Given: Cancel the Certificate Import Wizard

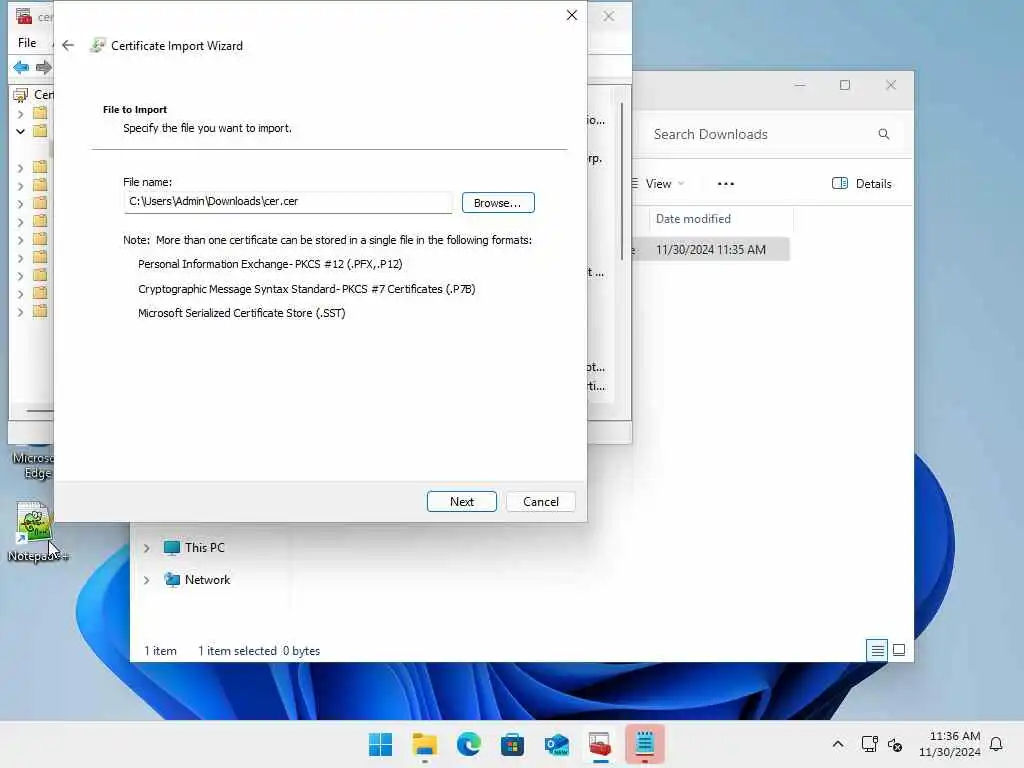Looking at the screenshot, I should [541, 502].
